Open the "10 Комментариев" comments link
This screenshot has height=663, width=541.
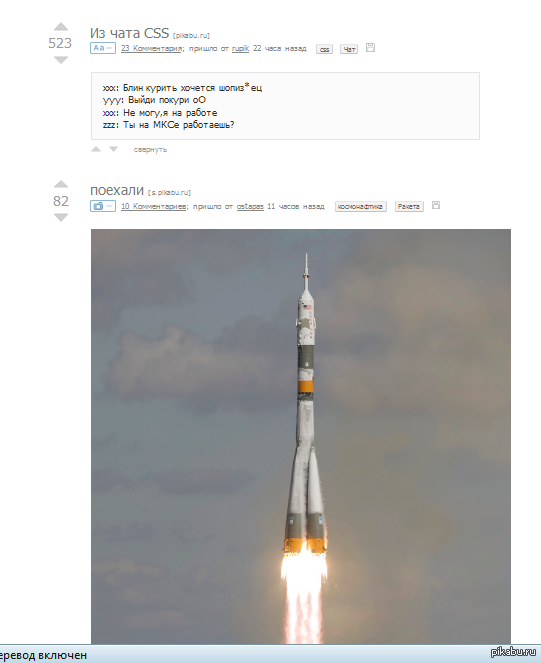click(154, 206)
